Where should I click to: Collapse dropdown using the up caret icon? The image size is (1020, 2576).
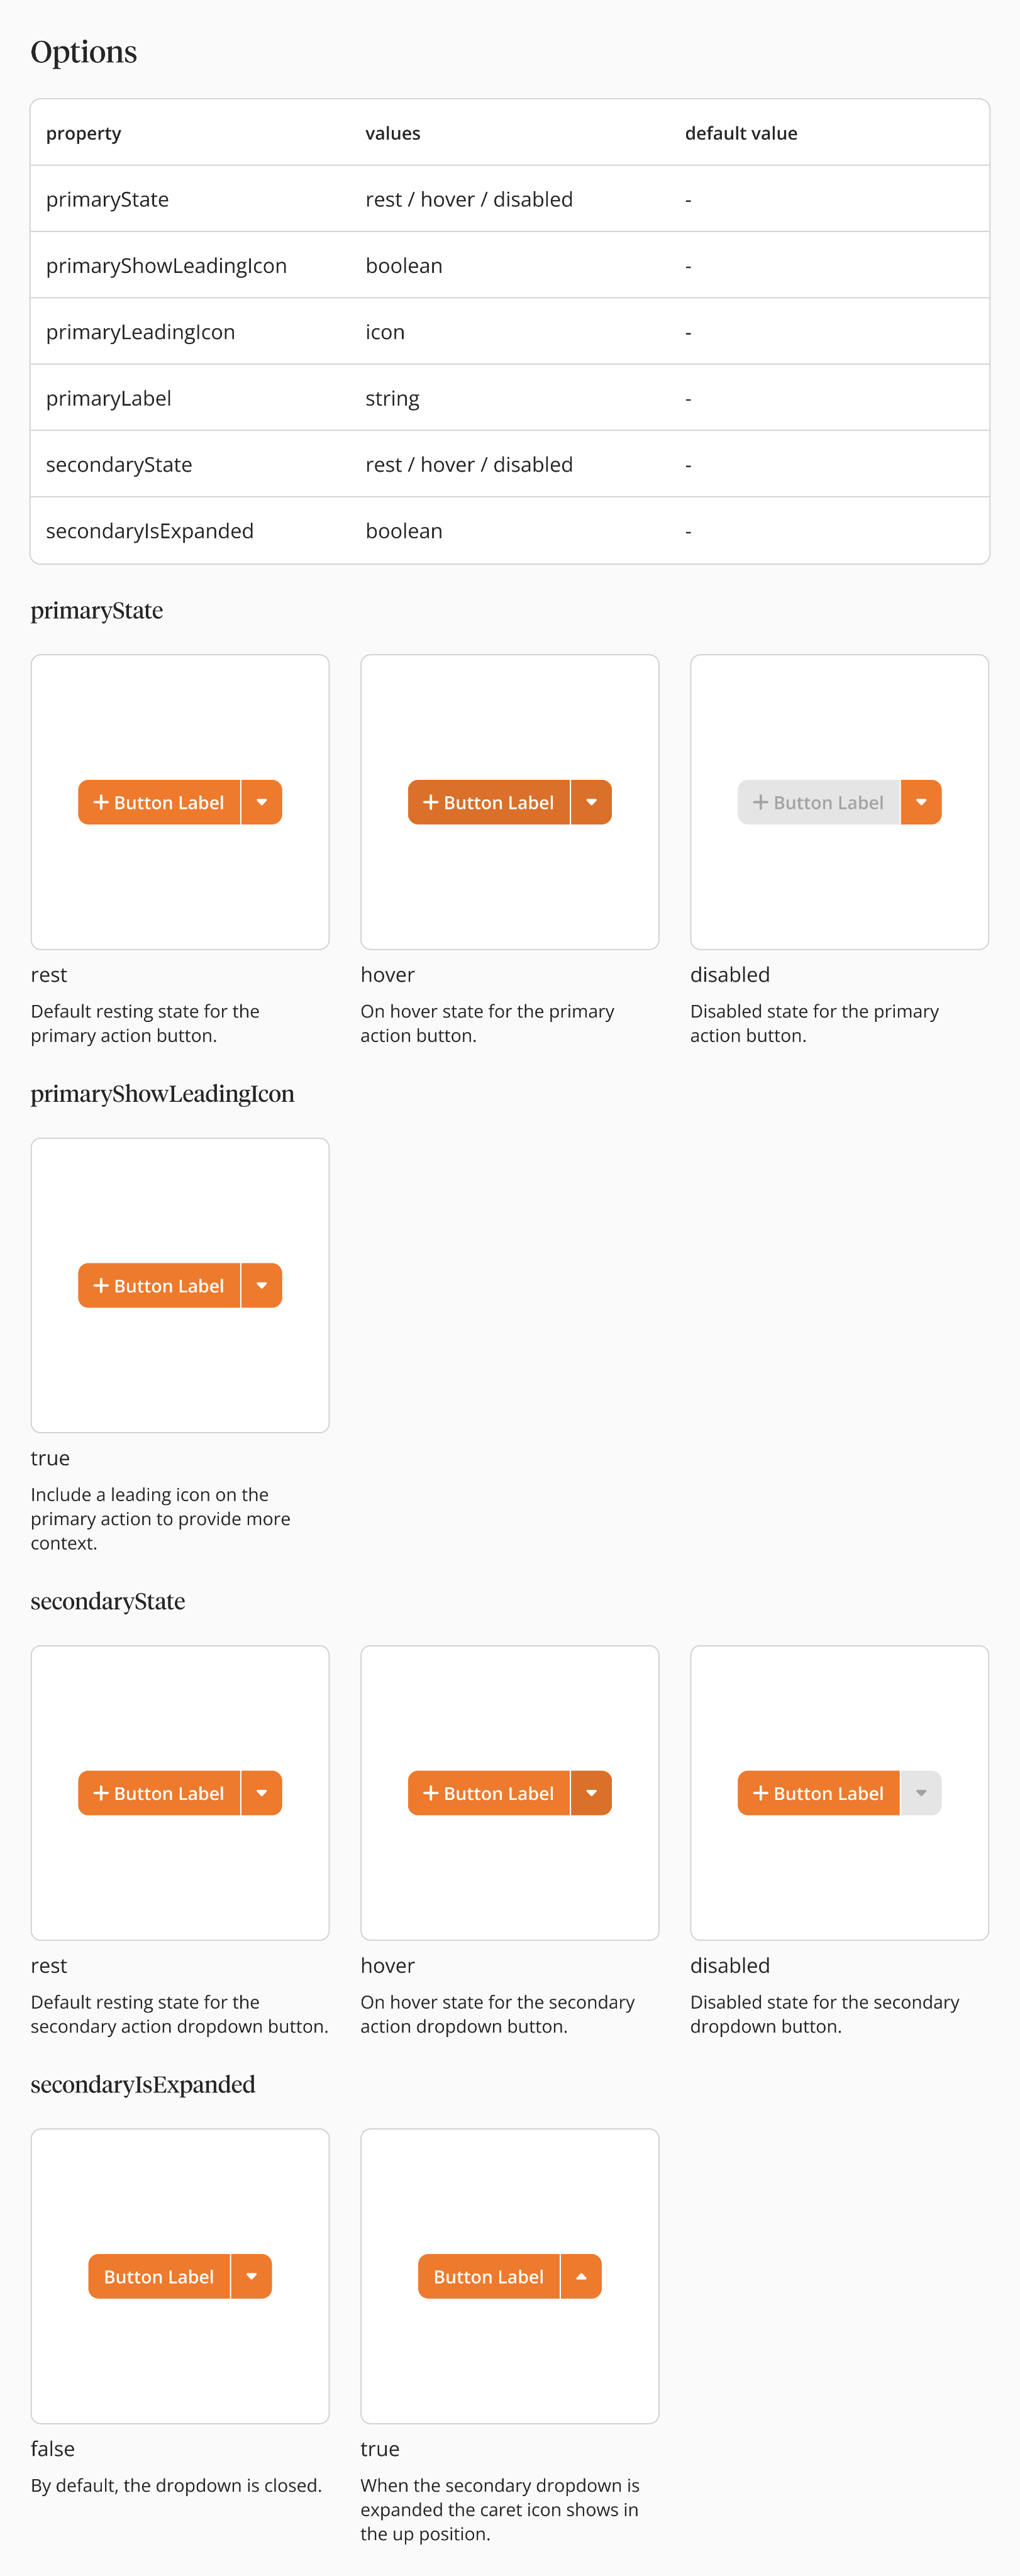[x=581, y=2276]
